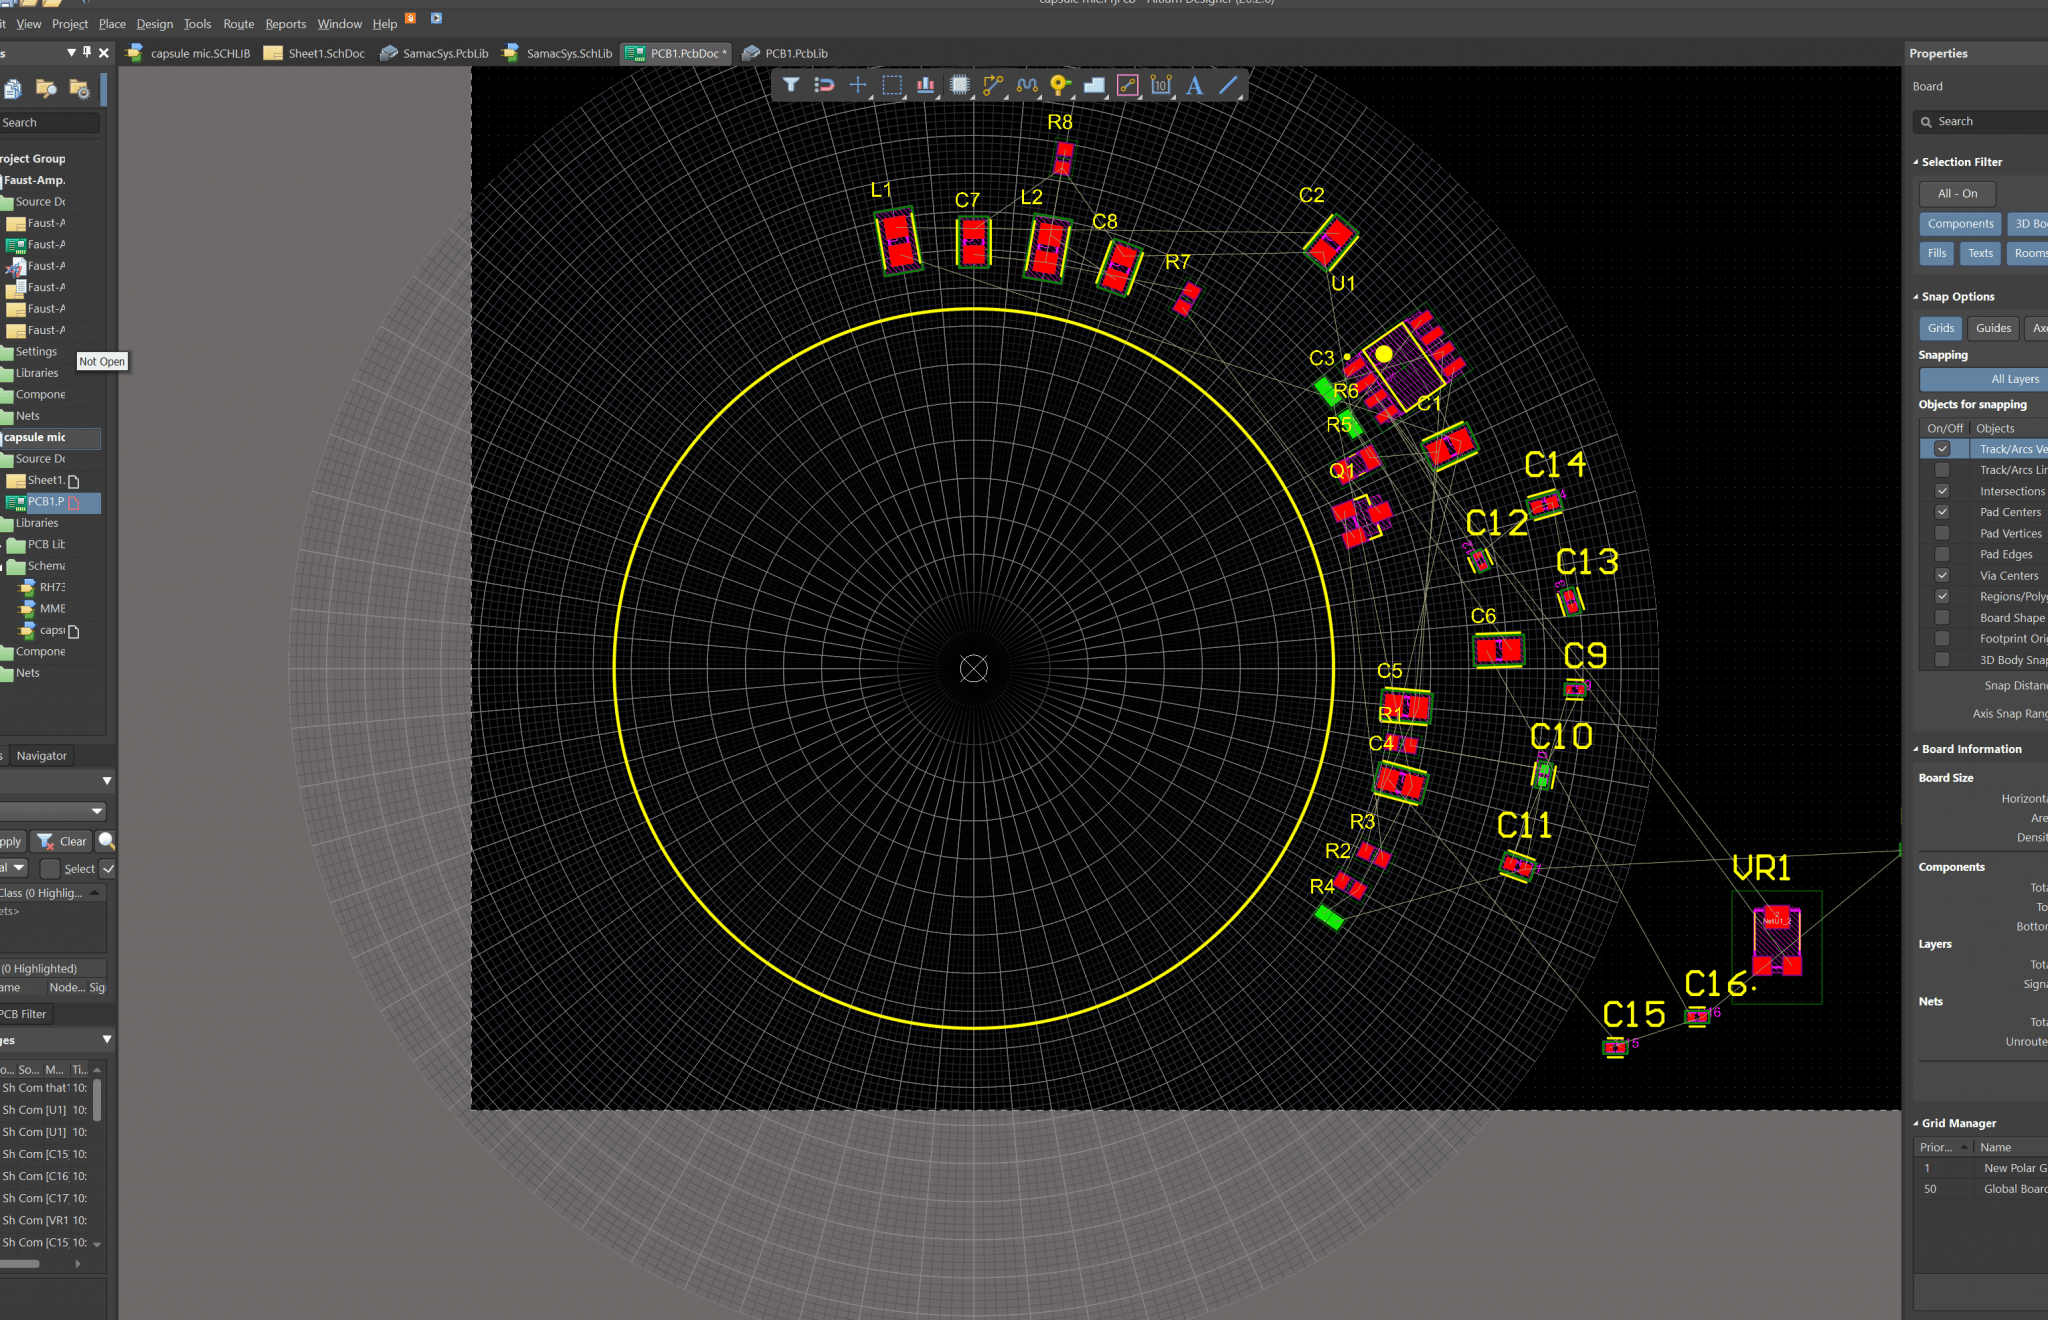The height and width of the screenshot is (1320, 2048).
Task: Toggle Via Centers snapping checkbox
Action: click(x=1942, y=575)
